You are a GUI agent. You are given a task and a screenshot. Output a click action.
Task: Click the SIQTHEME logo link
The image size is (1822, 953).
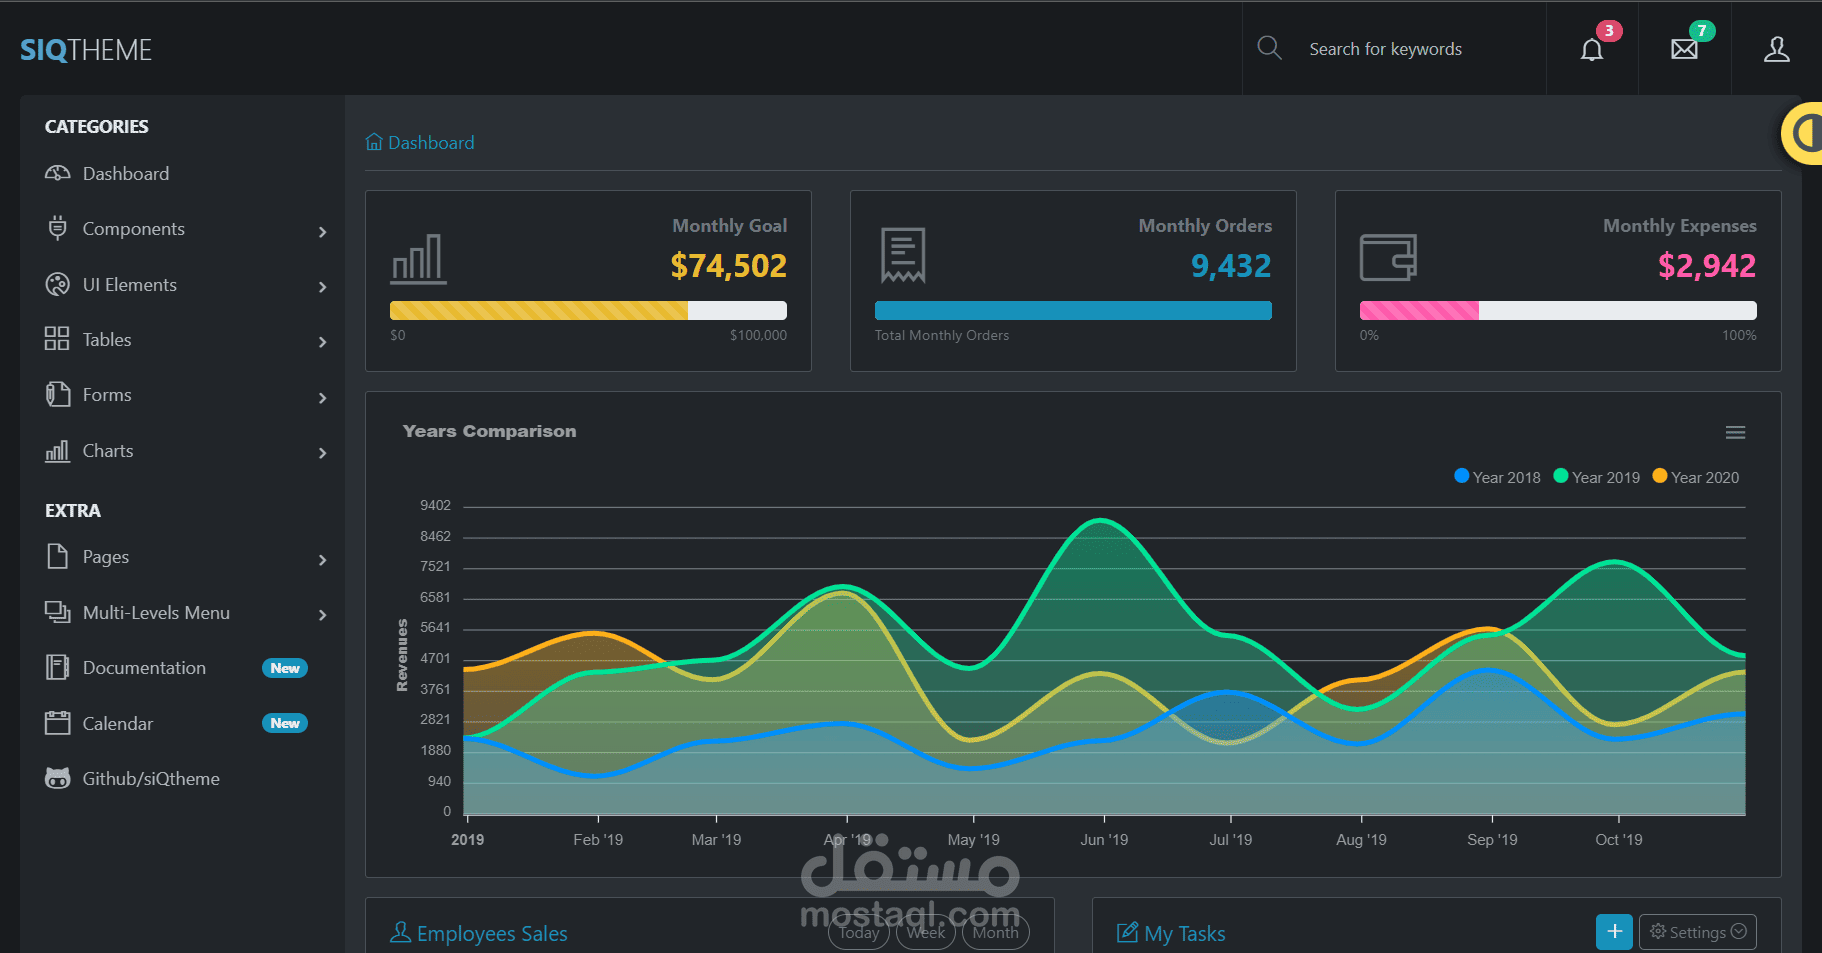pyautogui.click(x=86, y=50)
